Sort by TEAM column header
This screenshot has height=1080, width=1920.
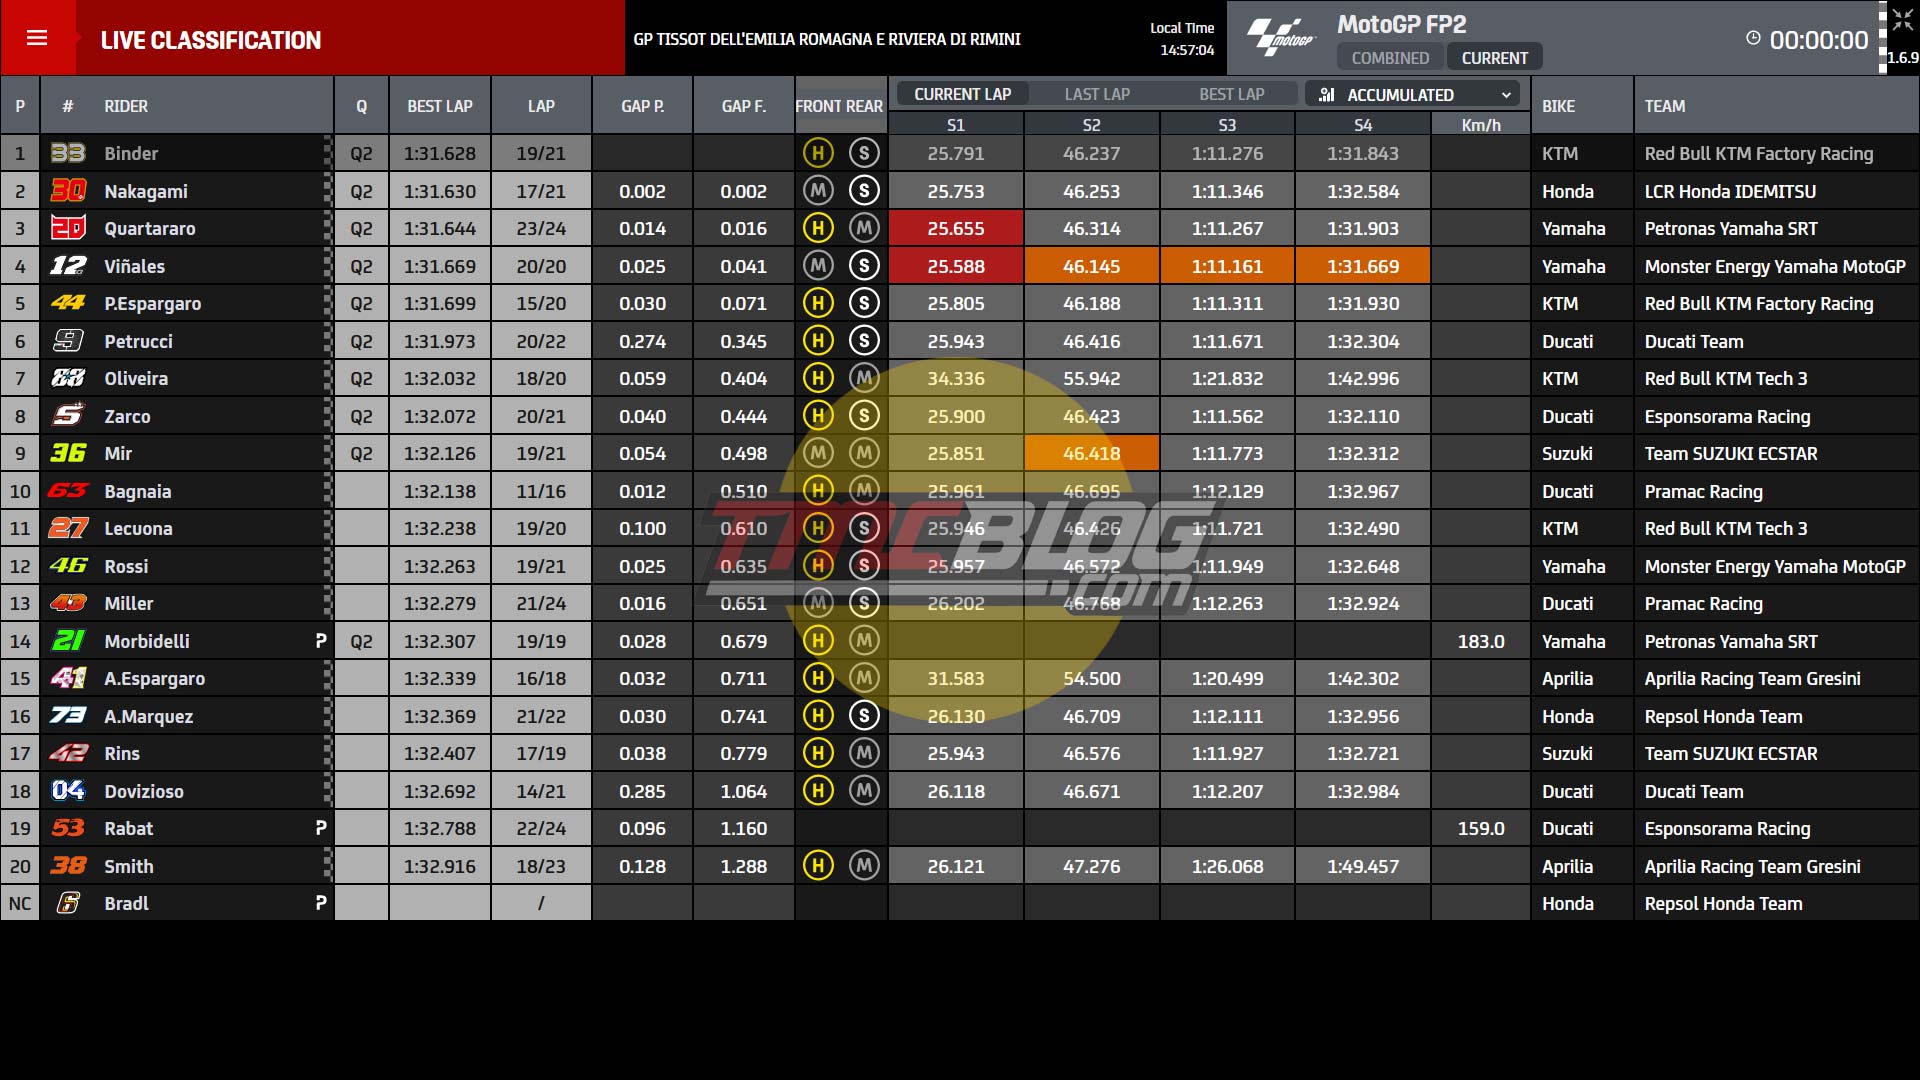(x=1665, y=106)
